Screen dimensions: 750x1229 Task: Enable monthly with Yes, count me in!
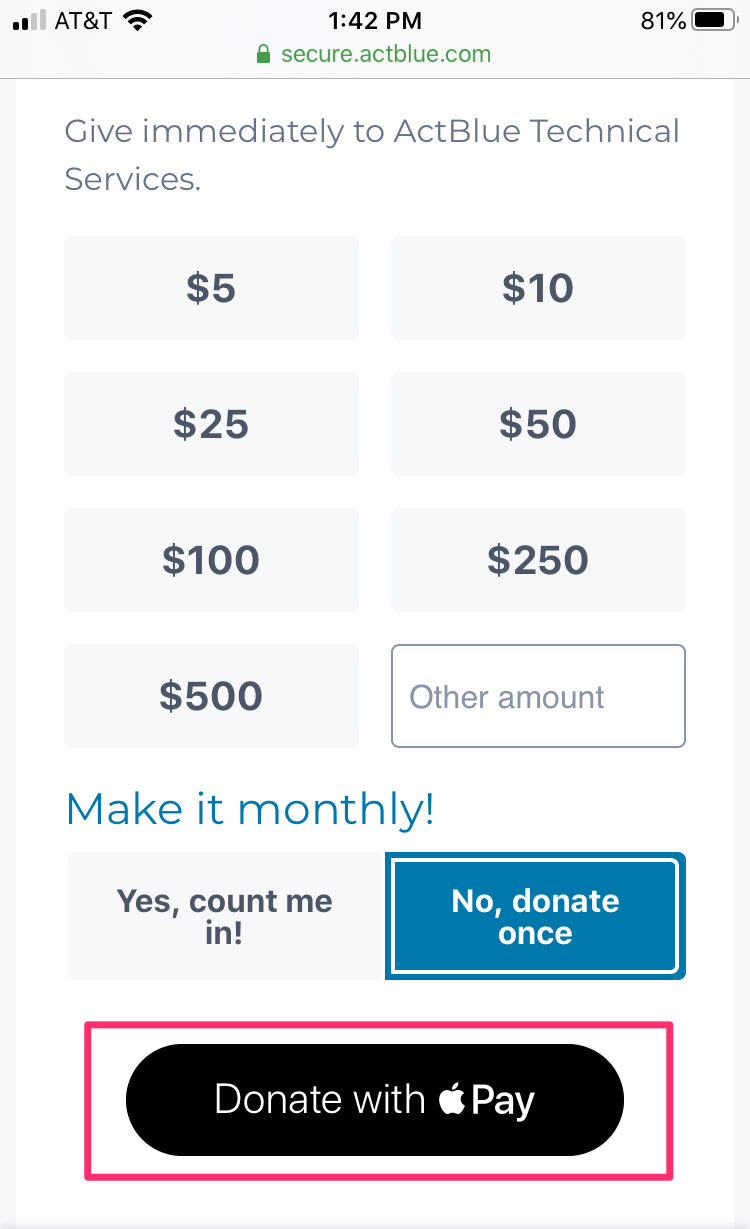pos(225,916)
